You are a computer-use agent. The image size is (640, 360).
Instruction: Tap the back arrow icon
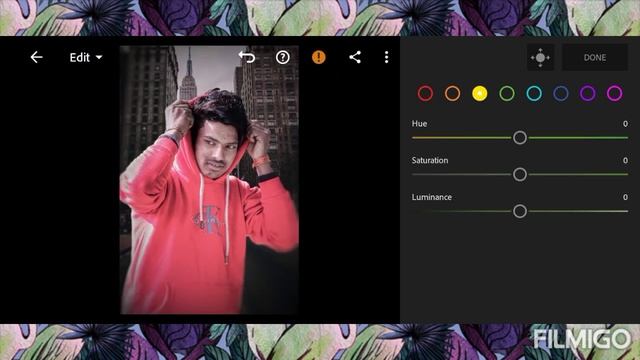[36, 57]
